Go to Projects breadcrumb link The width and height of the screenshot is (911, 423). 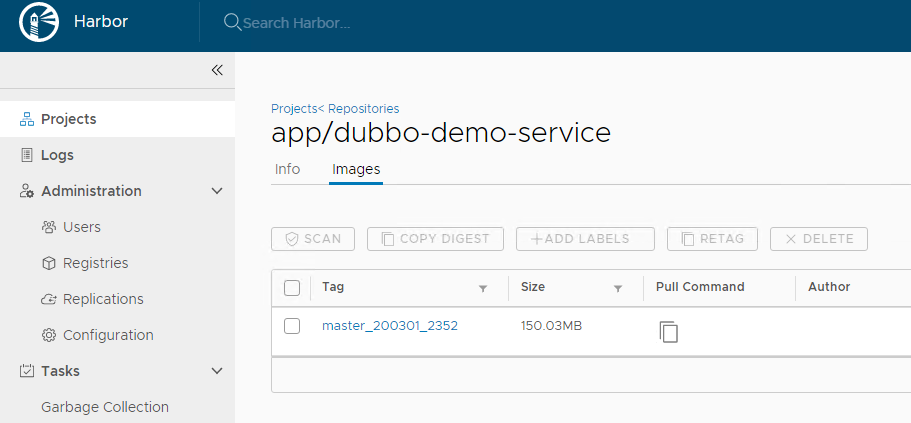[x=293, y=108]
